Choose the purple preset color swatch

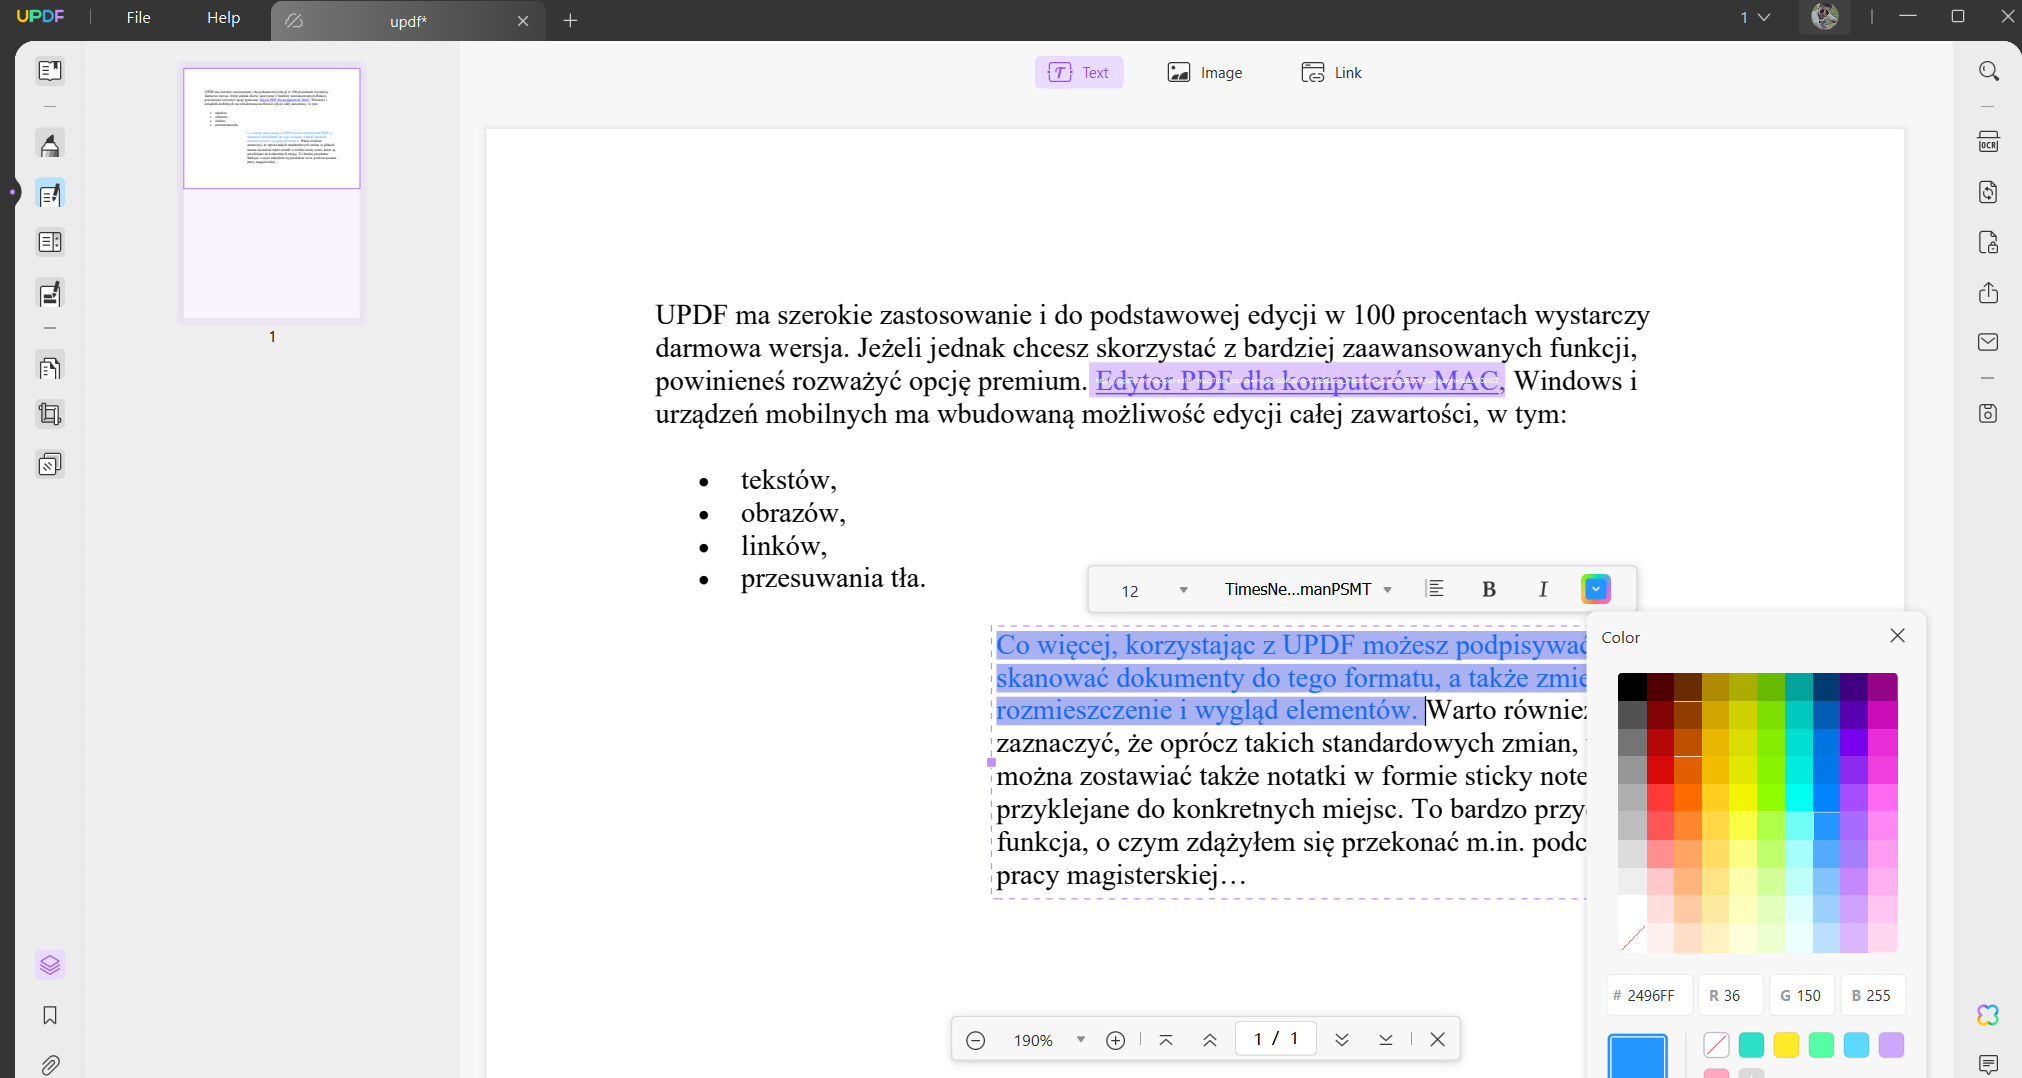tap(1891, 1045)
